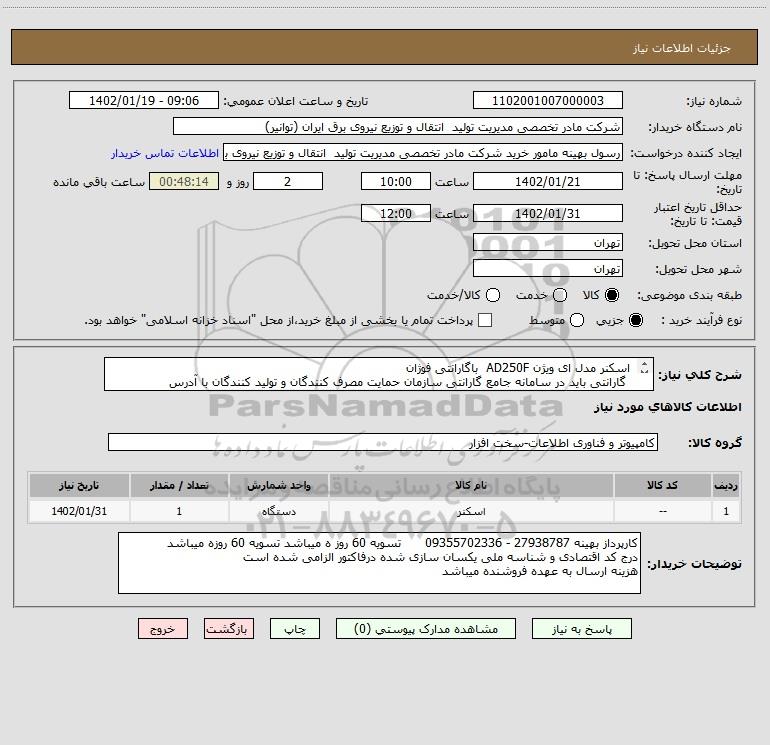The image size is (770, 745).
Task: Click the response time field 10:00
Action: [396, 182]
